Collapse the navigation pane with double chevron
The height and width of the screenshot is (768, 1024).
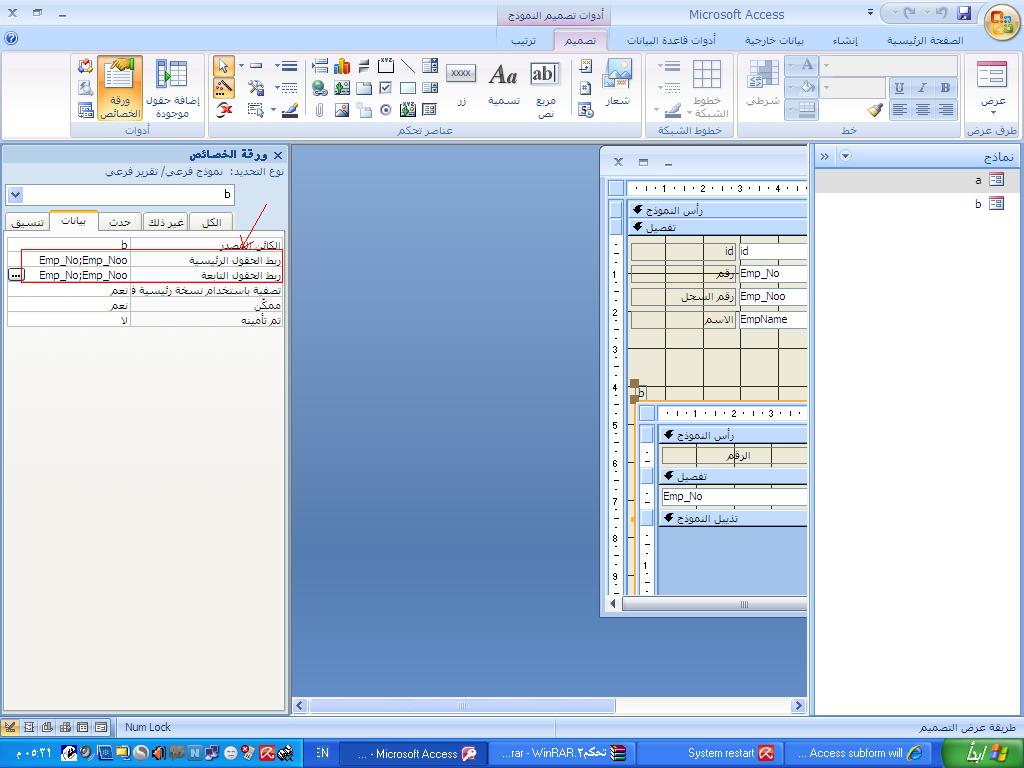[x=824, y=156]
